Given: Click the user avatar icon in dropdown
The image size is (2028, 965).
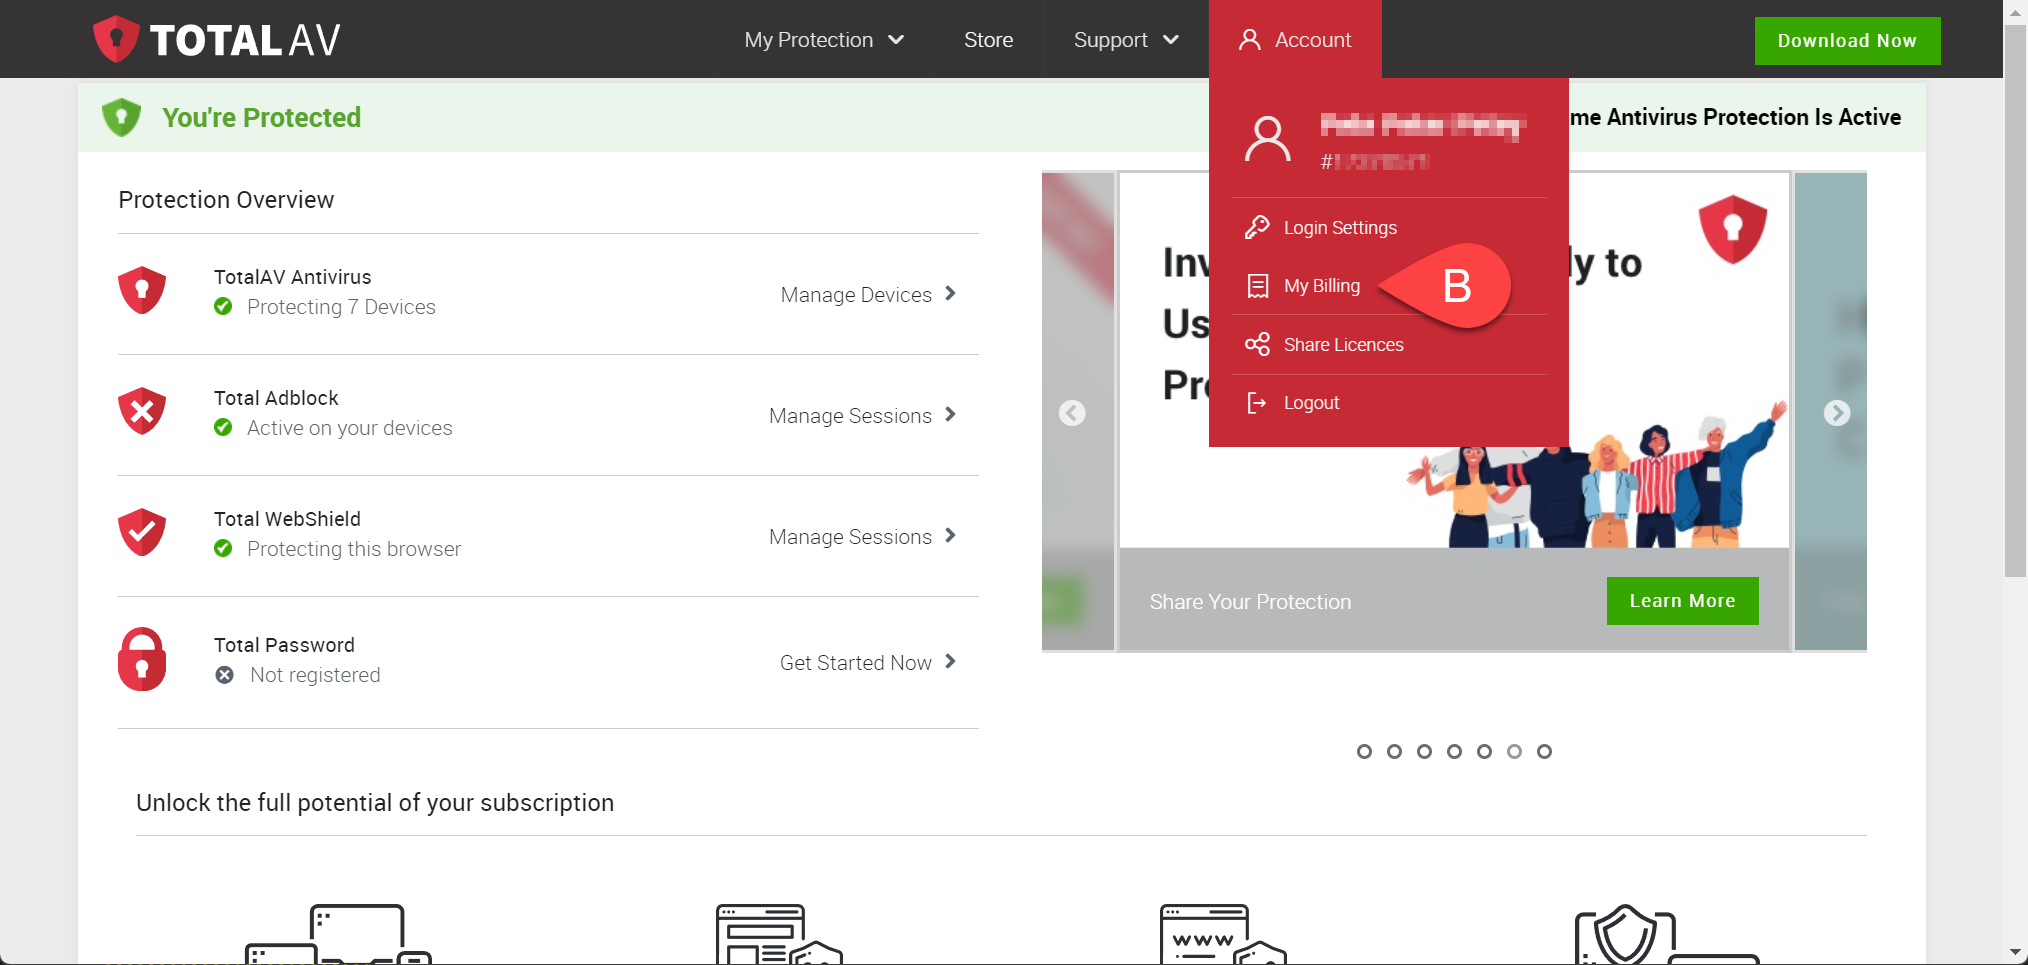Looking at the screenshot, I should 1267,139.
